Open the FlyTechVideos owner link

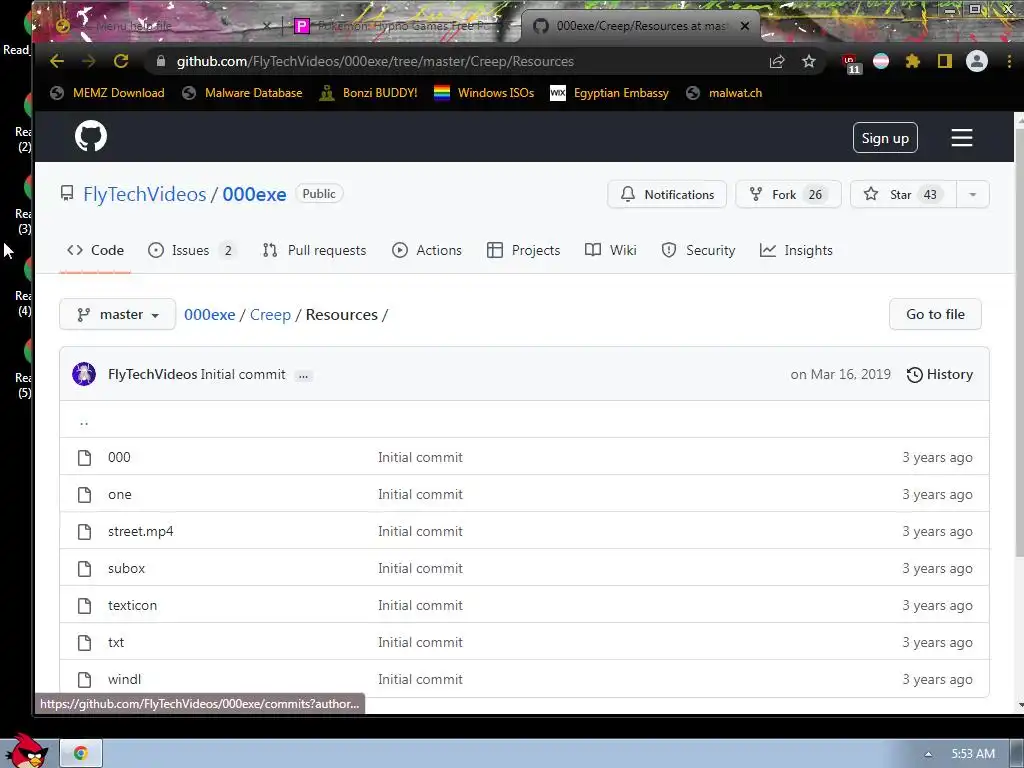click(144, 195)
